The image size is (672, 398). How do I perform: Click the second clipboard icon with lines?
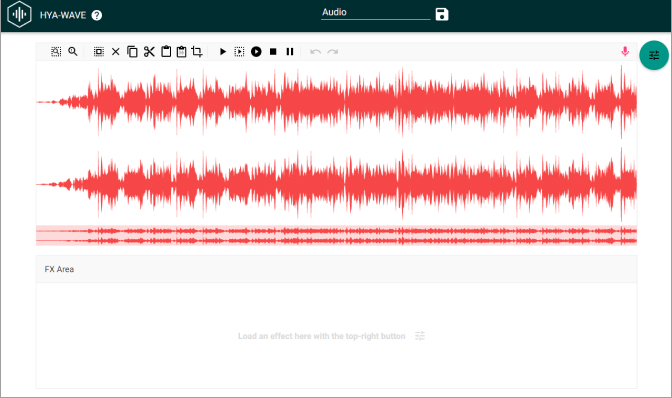(182, 52)
